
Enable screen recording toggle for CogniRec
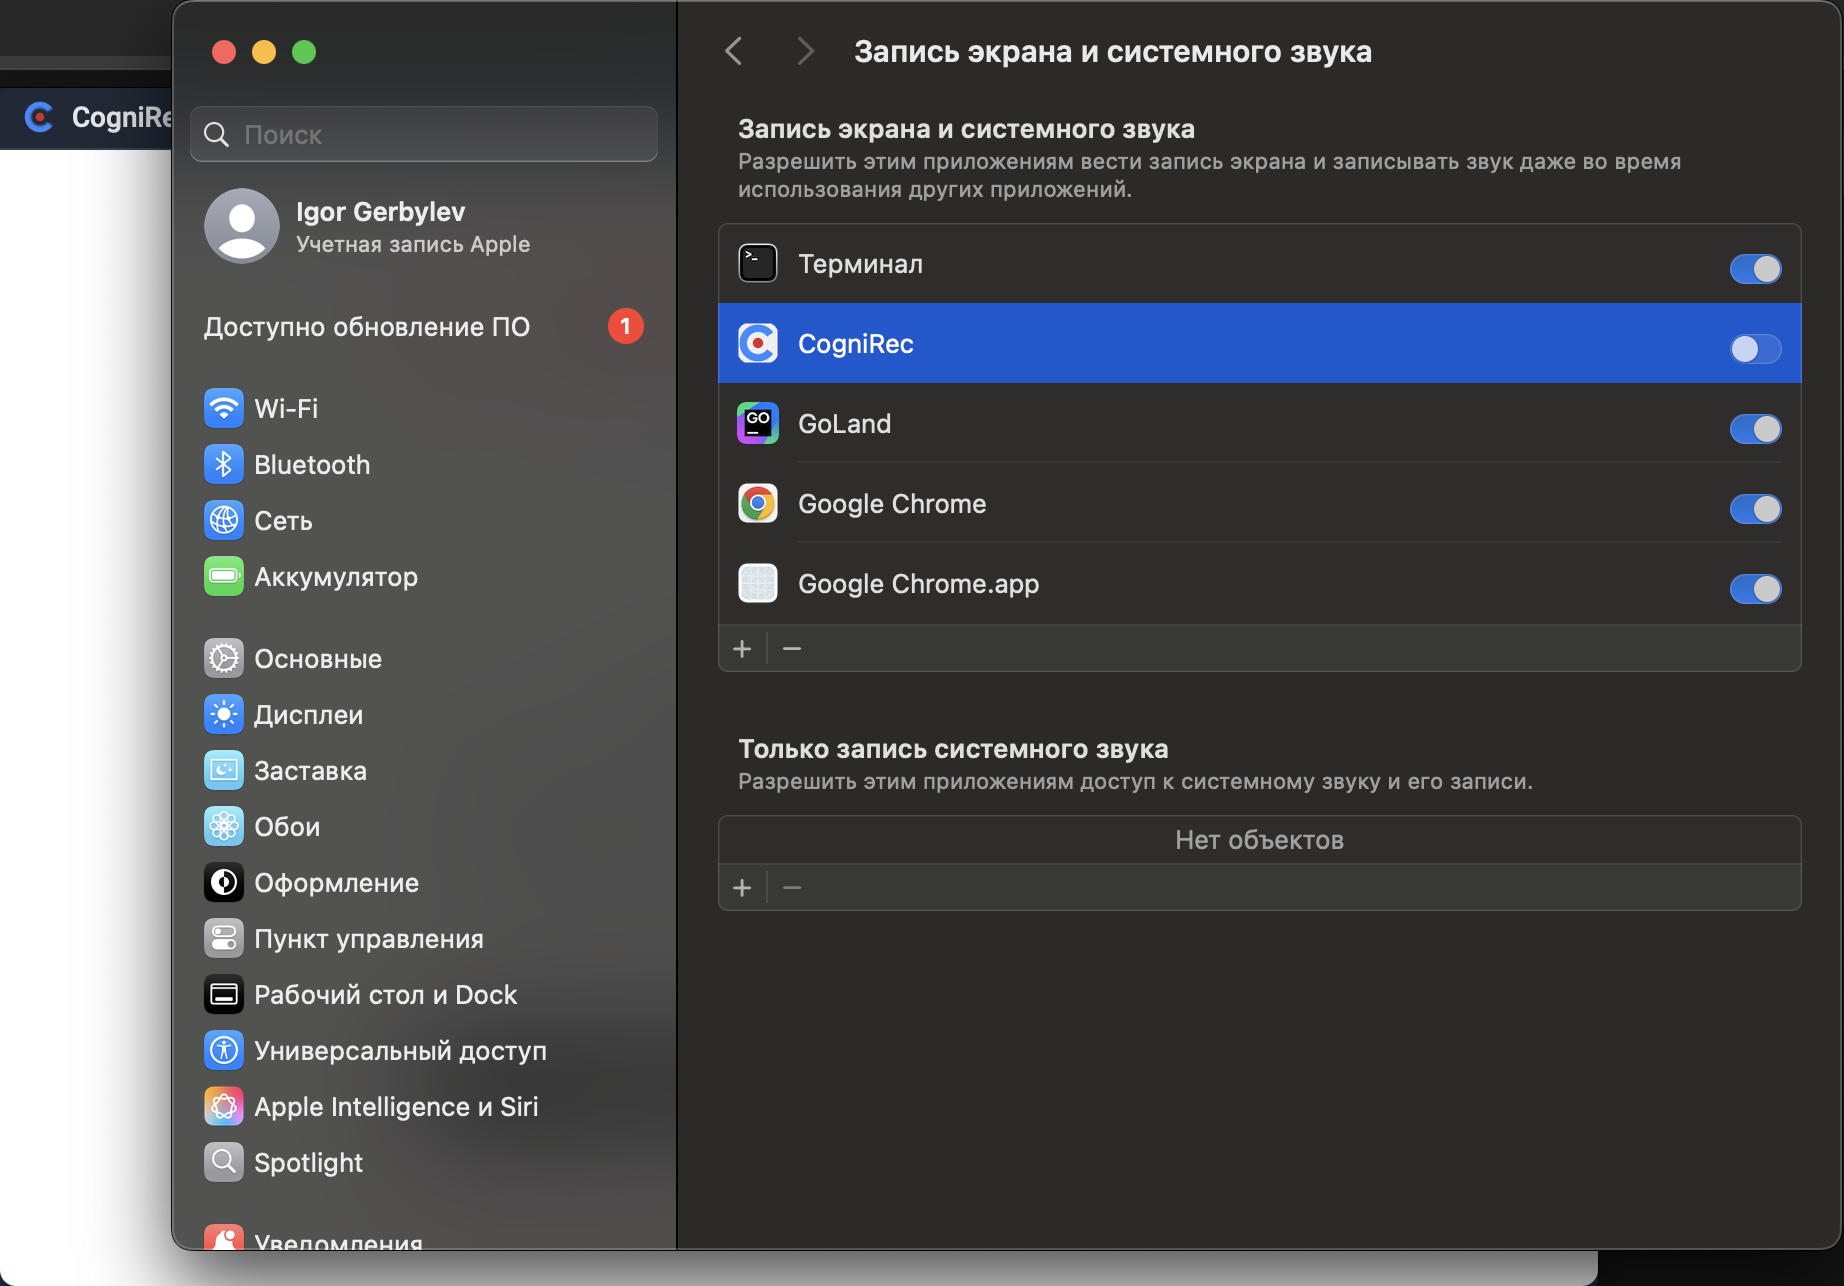click(x=1755, y=348)
